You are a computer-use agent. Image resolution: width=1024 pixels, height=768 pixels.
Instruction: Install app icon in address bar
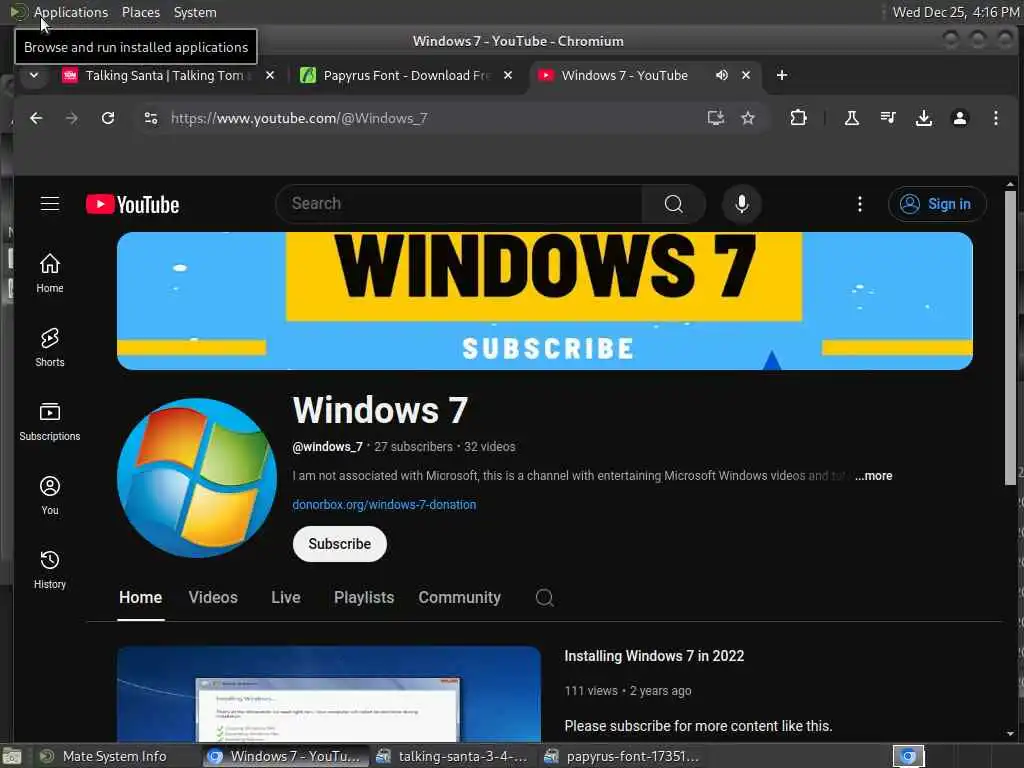[716, 118]
